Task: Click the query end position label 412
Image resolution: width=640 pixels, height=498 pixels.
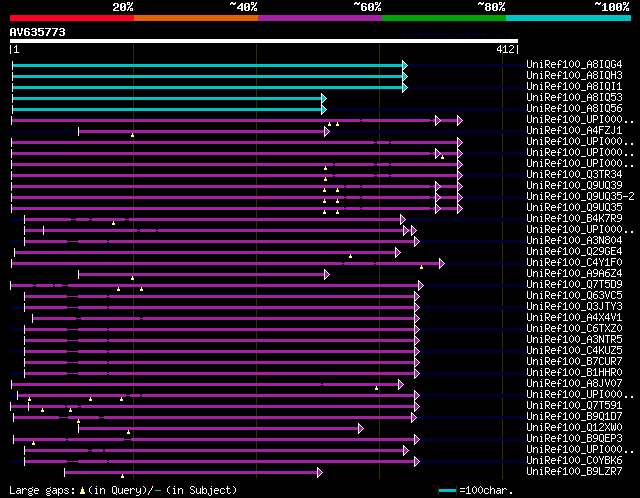Action: point(505,49)
